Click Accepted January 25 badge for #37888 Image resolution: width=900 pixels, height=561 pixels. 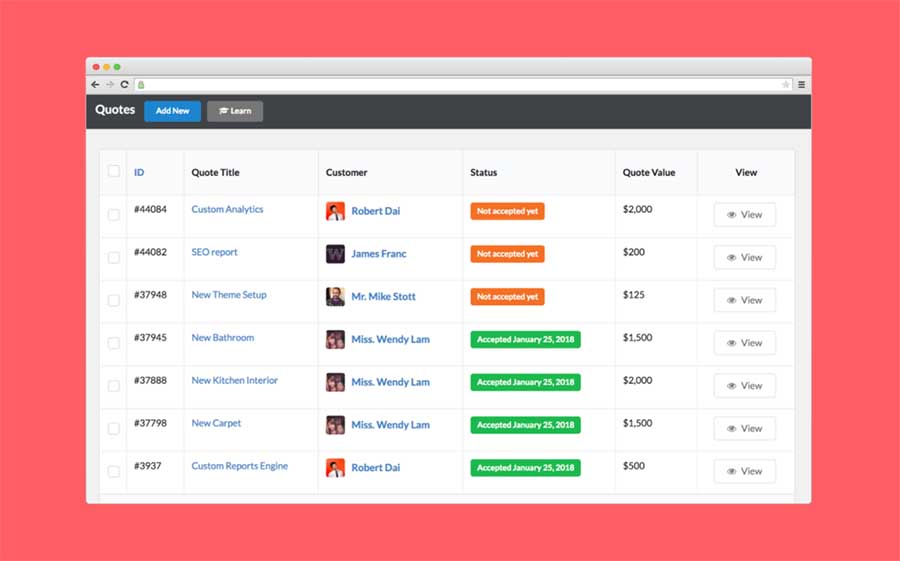pos(525,382)
